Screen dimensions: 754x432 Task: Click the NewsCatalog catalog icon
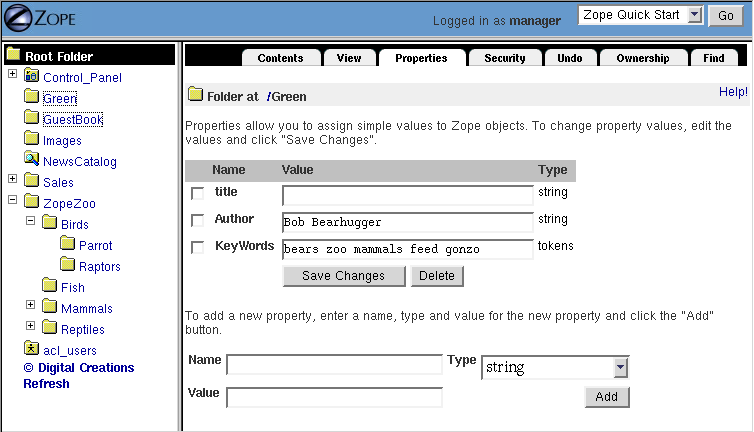(31, 161)
